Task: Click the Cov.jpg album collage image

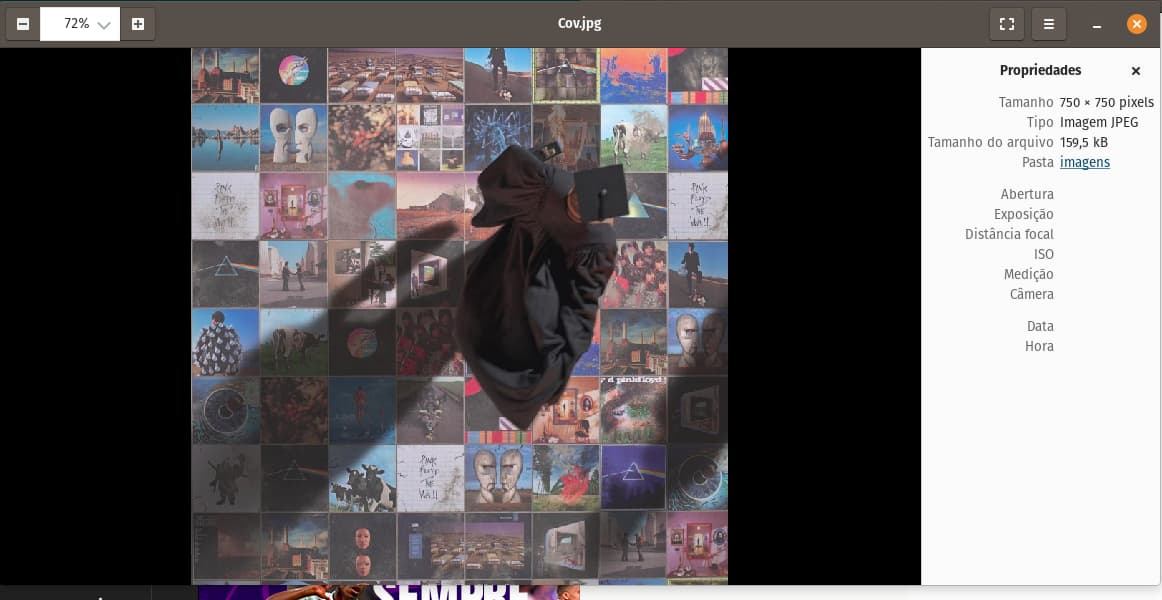Action: click(459, 316)
